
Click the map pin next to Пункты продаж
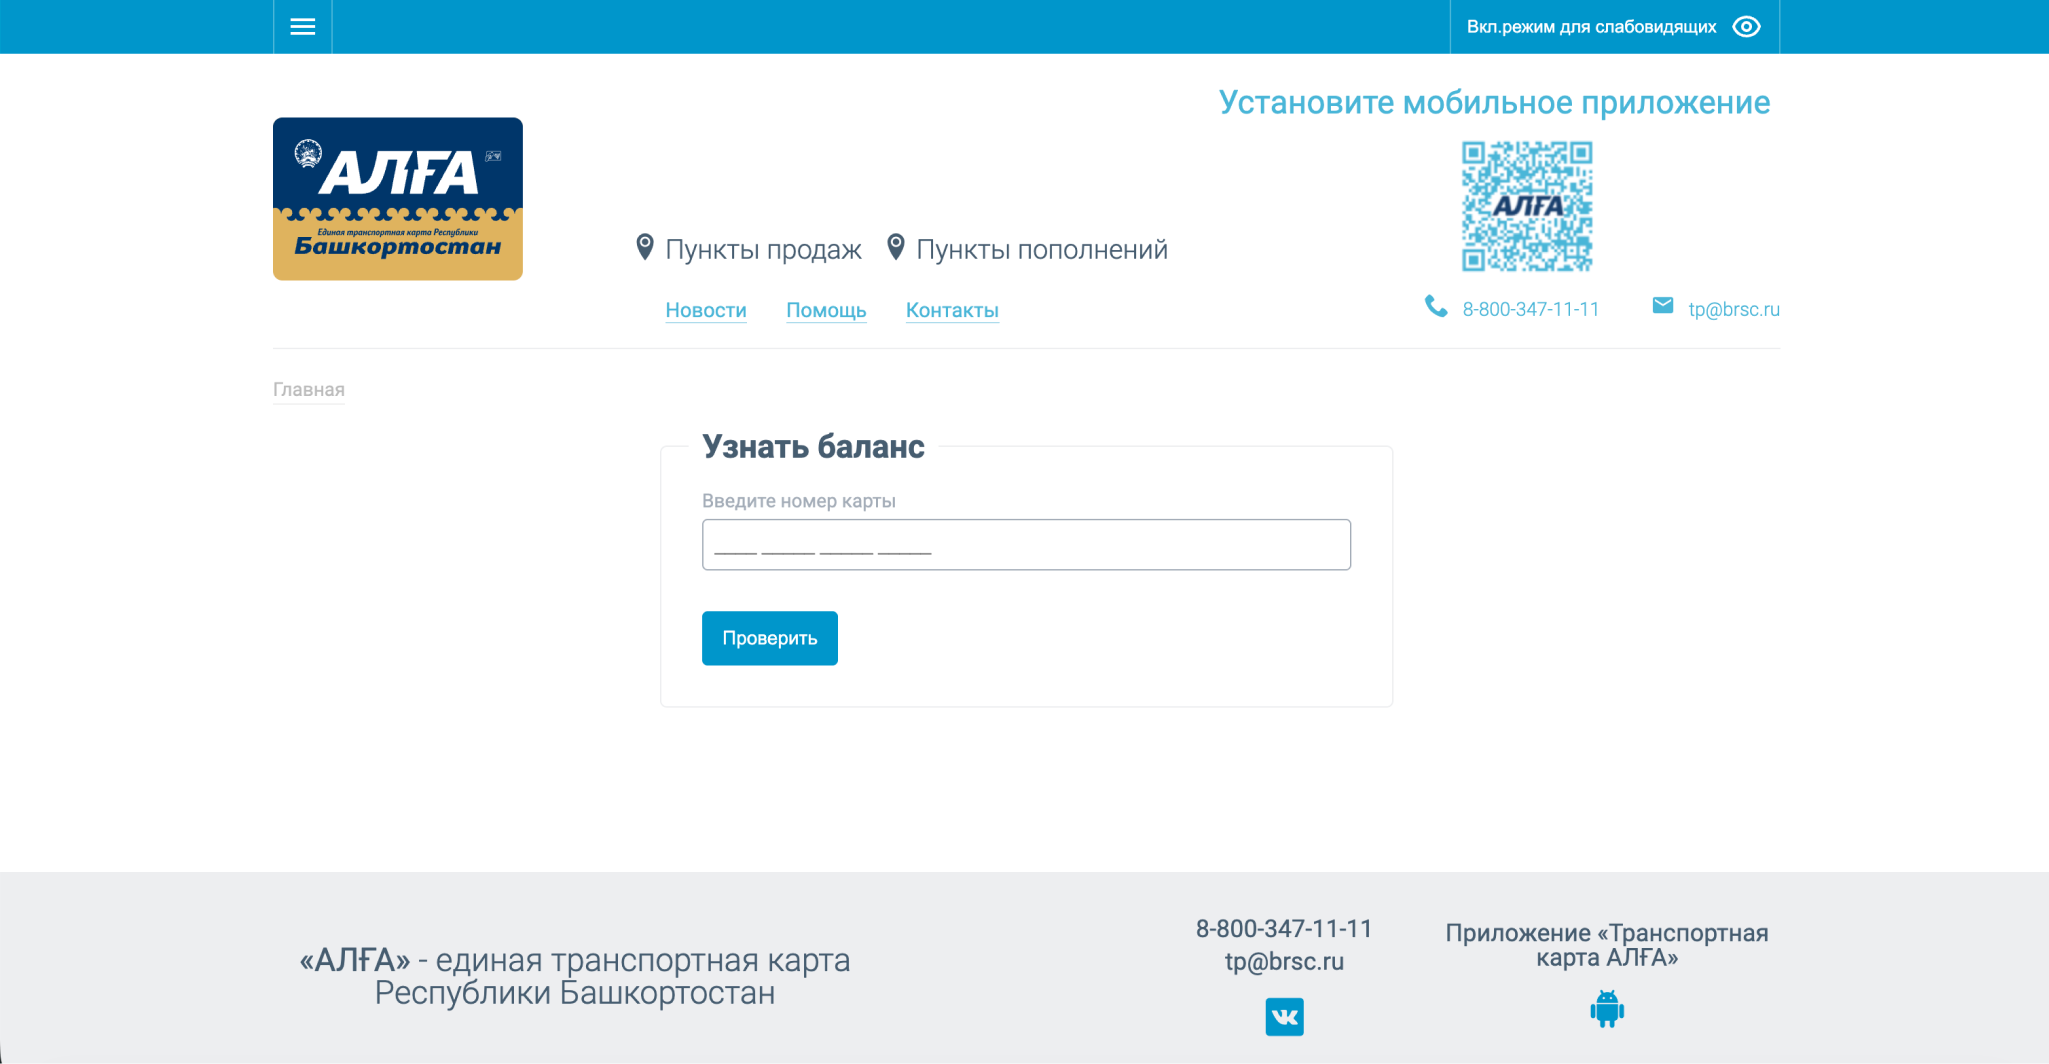pyautogui.click(x=645, y=248)
